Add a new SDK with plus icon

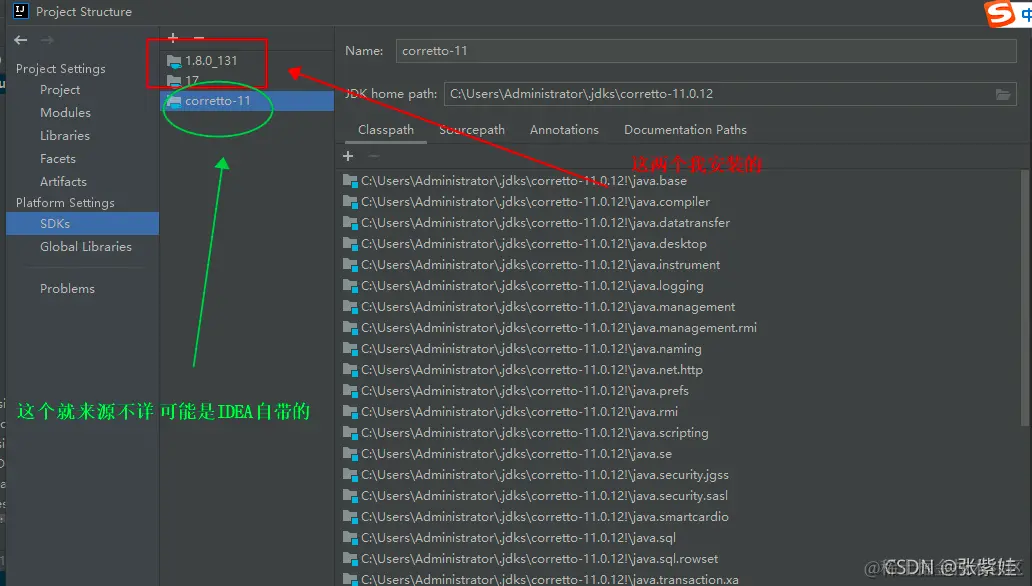[x=173, y=38]
